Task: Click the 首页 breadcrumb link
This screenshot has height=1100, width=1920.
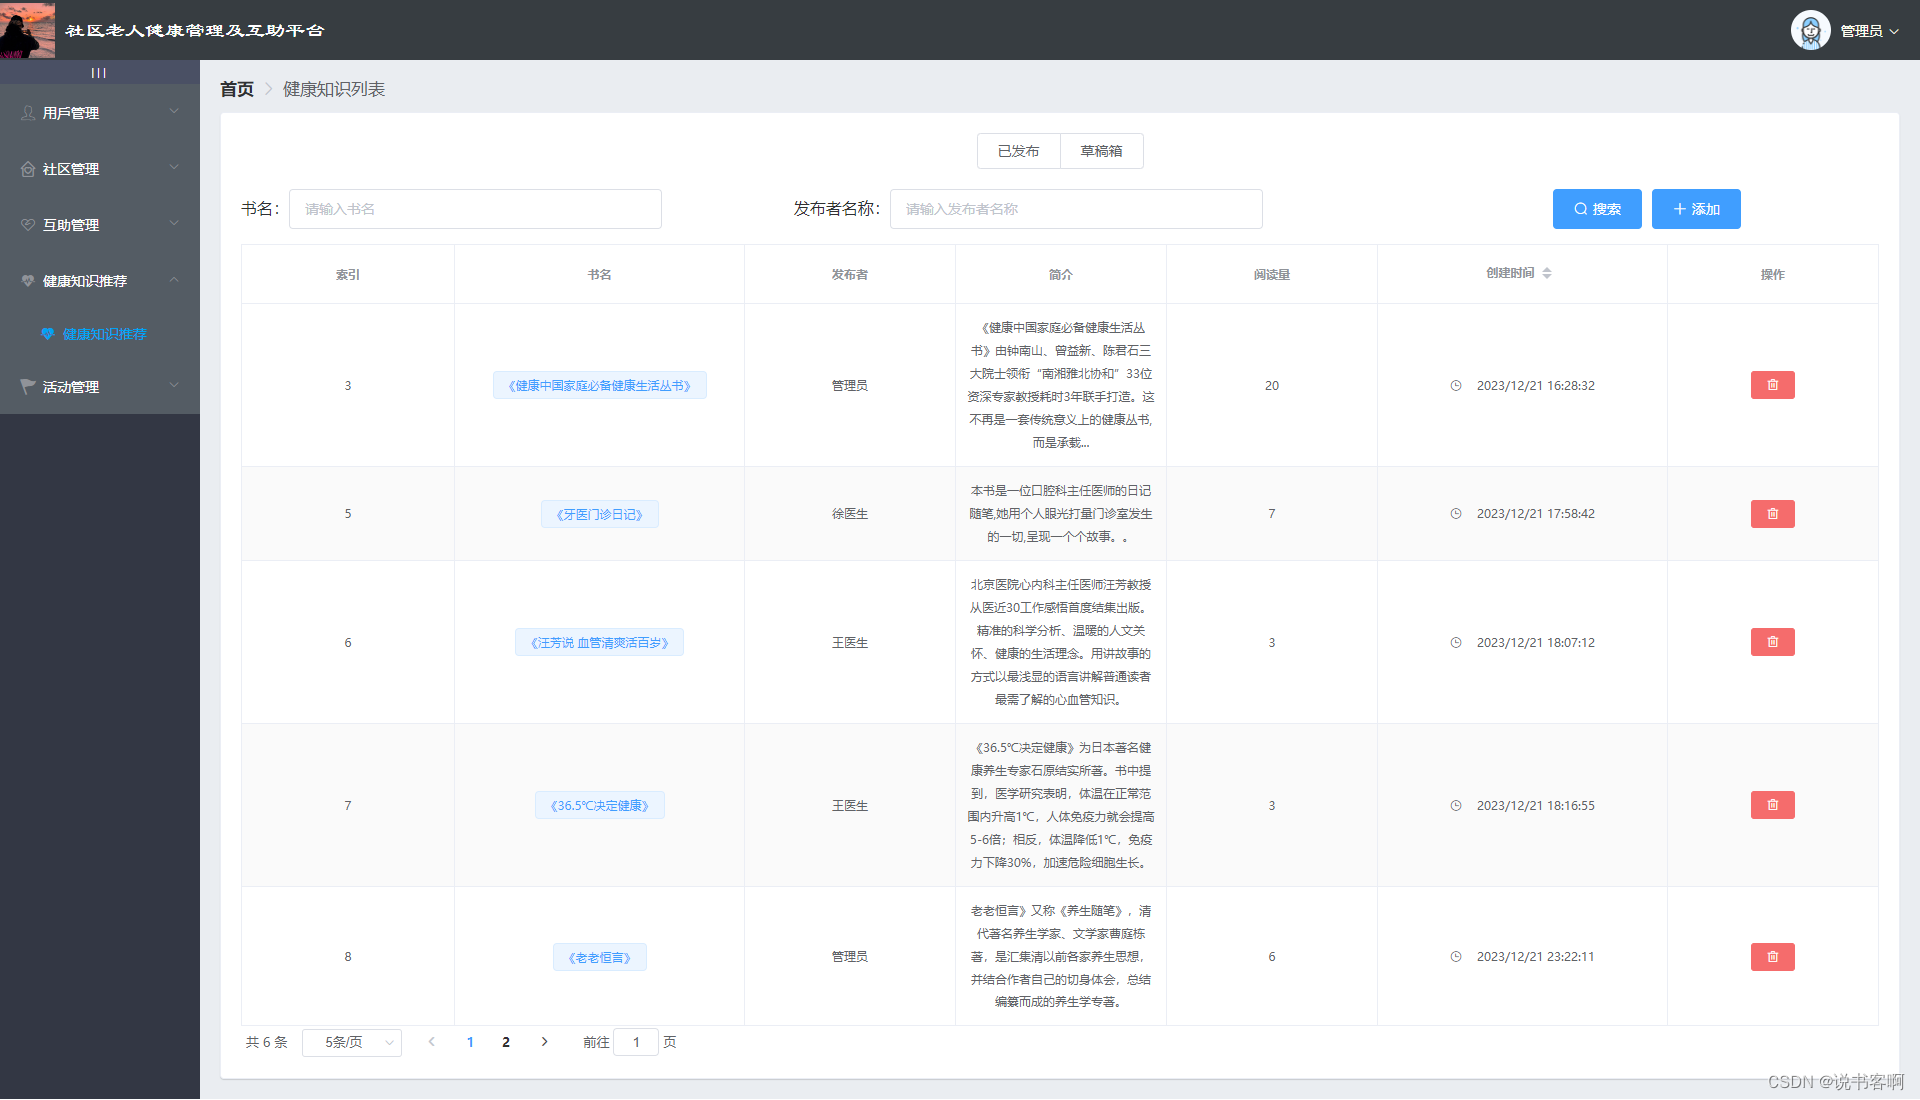Action: point(237,89)
